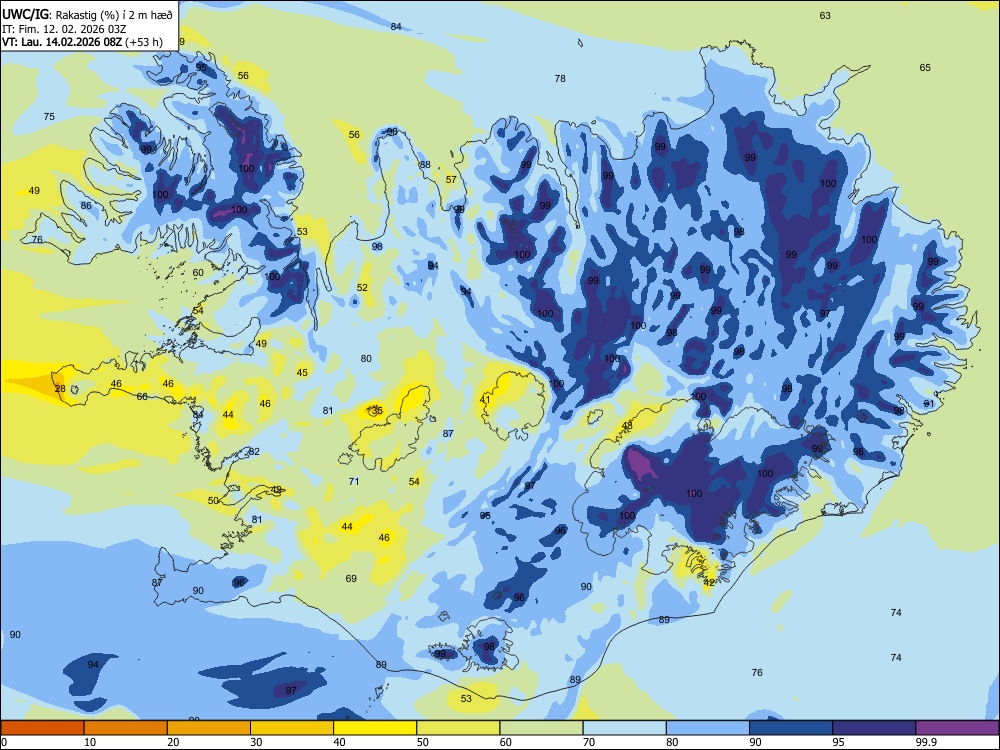Select the humidity value 82 on the map
The width and height of the screenshot is (1000, 750).
[x=254, y=452]
